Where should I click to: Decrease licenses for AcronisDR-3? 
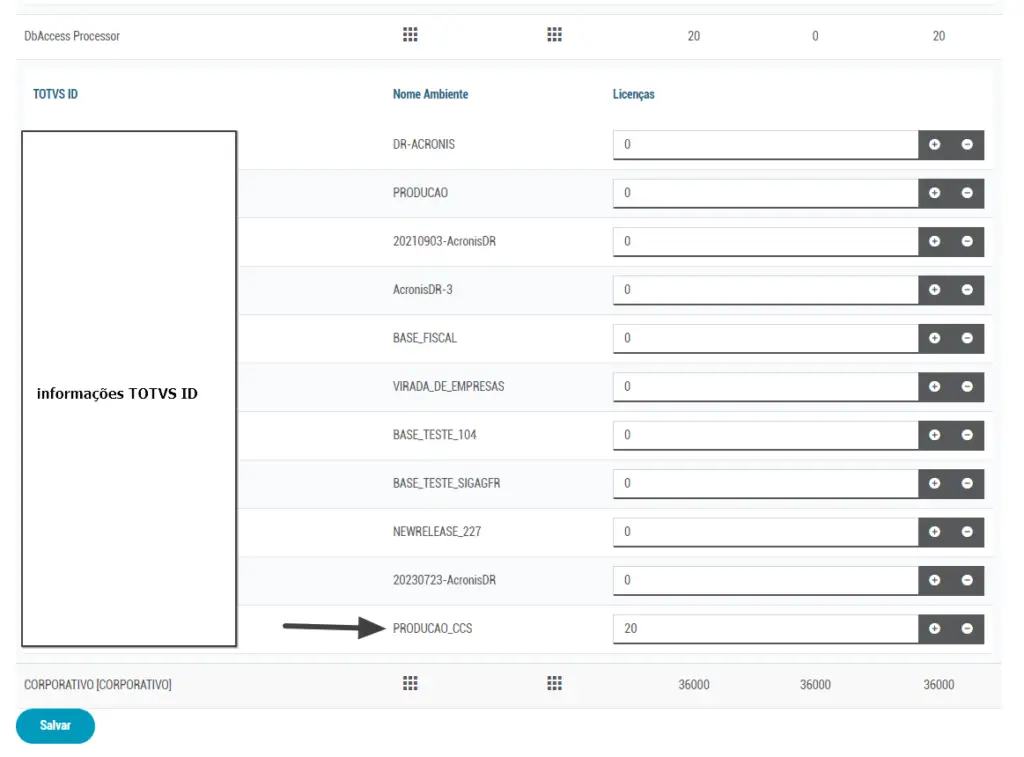[967, 290]
